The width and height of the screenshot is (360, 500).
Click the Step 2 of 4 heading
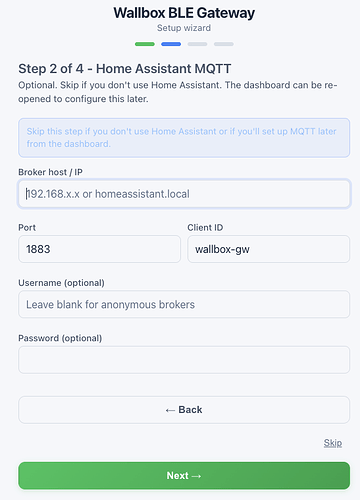[x=125, y=69]
